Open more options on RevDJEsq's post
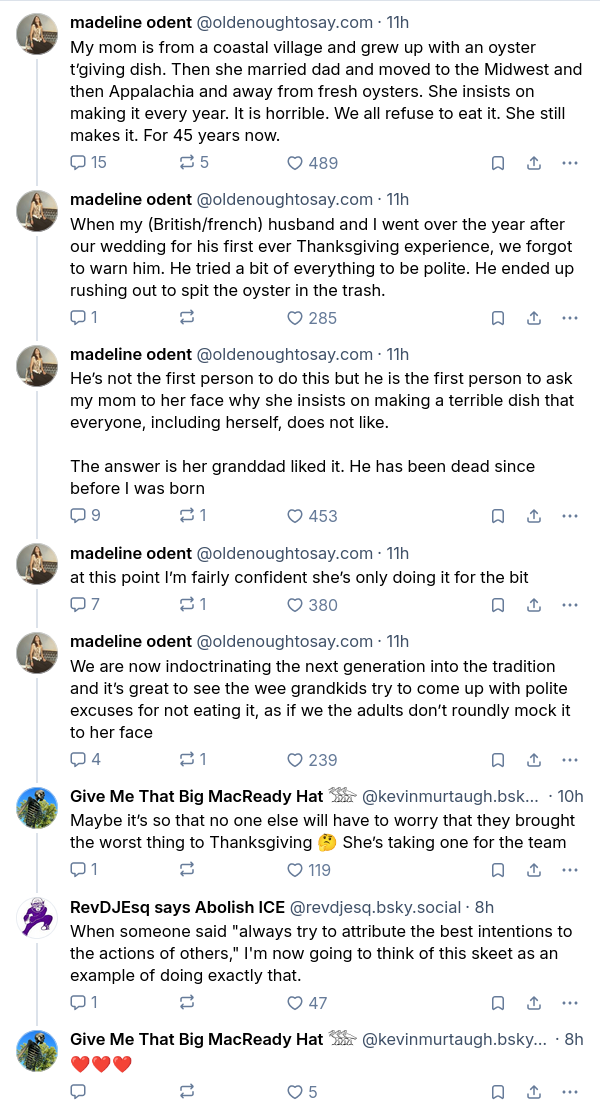The width and height of the screenshot is (600, 1107). pos(570,1003)
